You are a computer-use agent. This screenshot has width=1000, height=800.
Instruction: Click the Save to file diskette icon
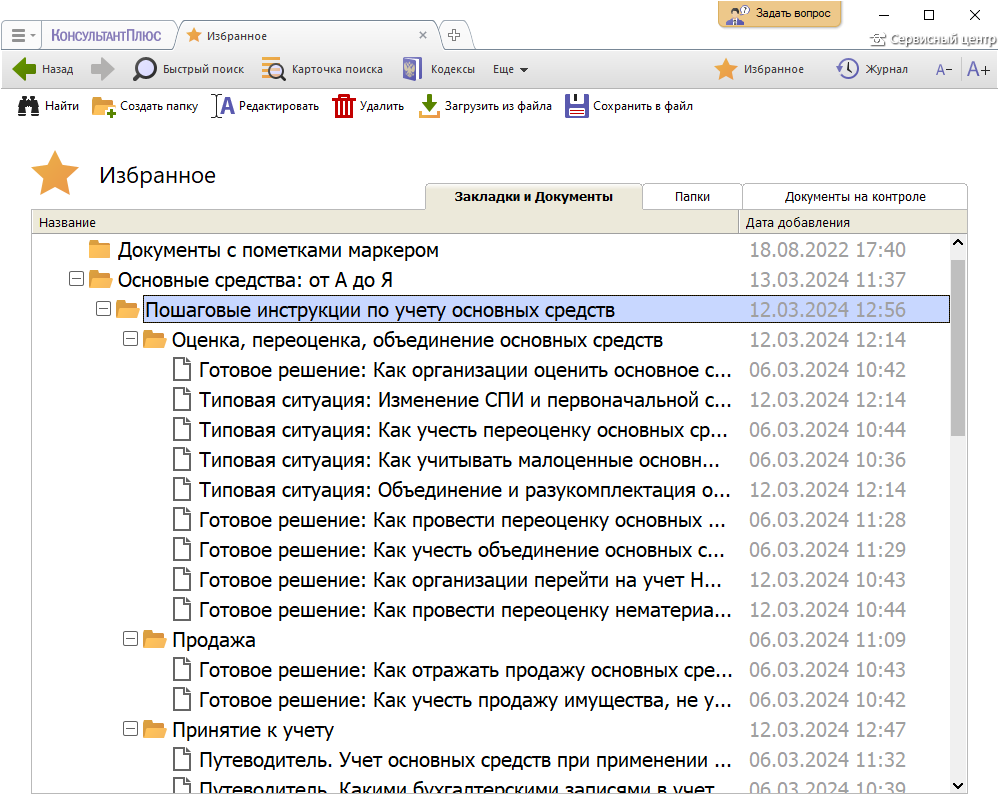tap(577, 106)
